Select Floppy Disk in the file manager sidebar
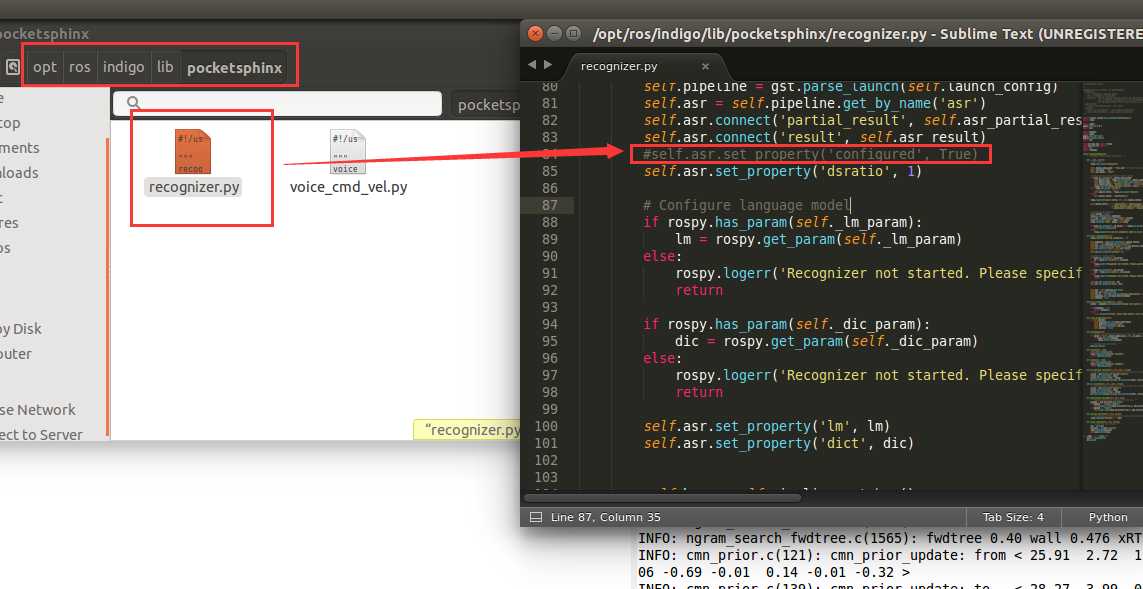This screenshot has width=1143, height=589. coord(20,329)
